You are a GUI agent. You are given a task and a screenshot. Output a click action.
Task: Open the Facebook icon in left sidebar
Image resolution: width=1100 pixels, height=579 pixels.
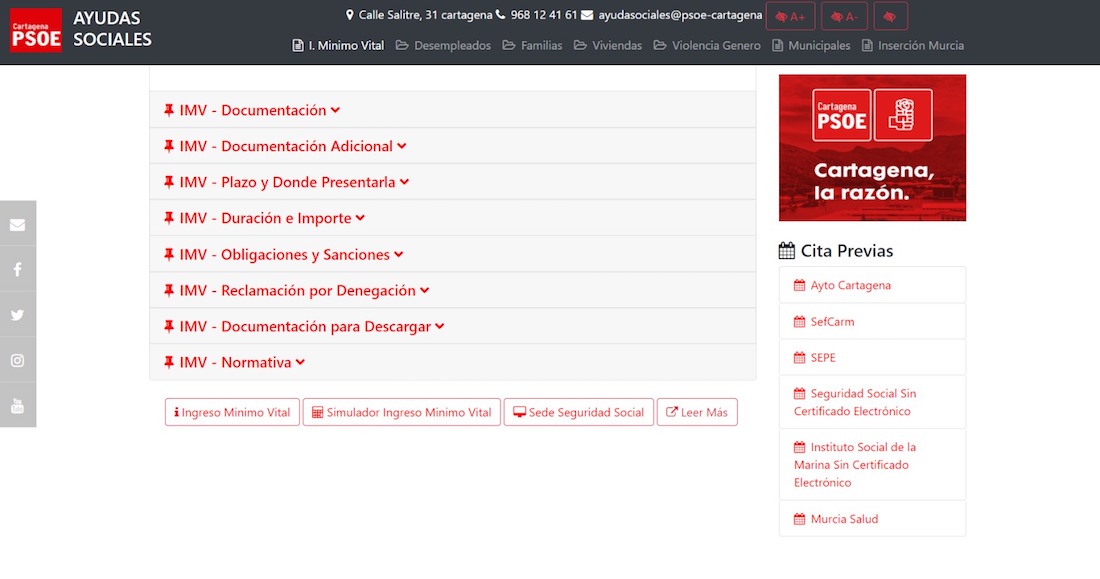pyautogui.click(x=17, y=270)
